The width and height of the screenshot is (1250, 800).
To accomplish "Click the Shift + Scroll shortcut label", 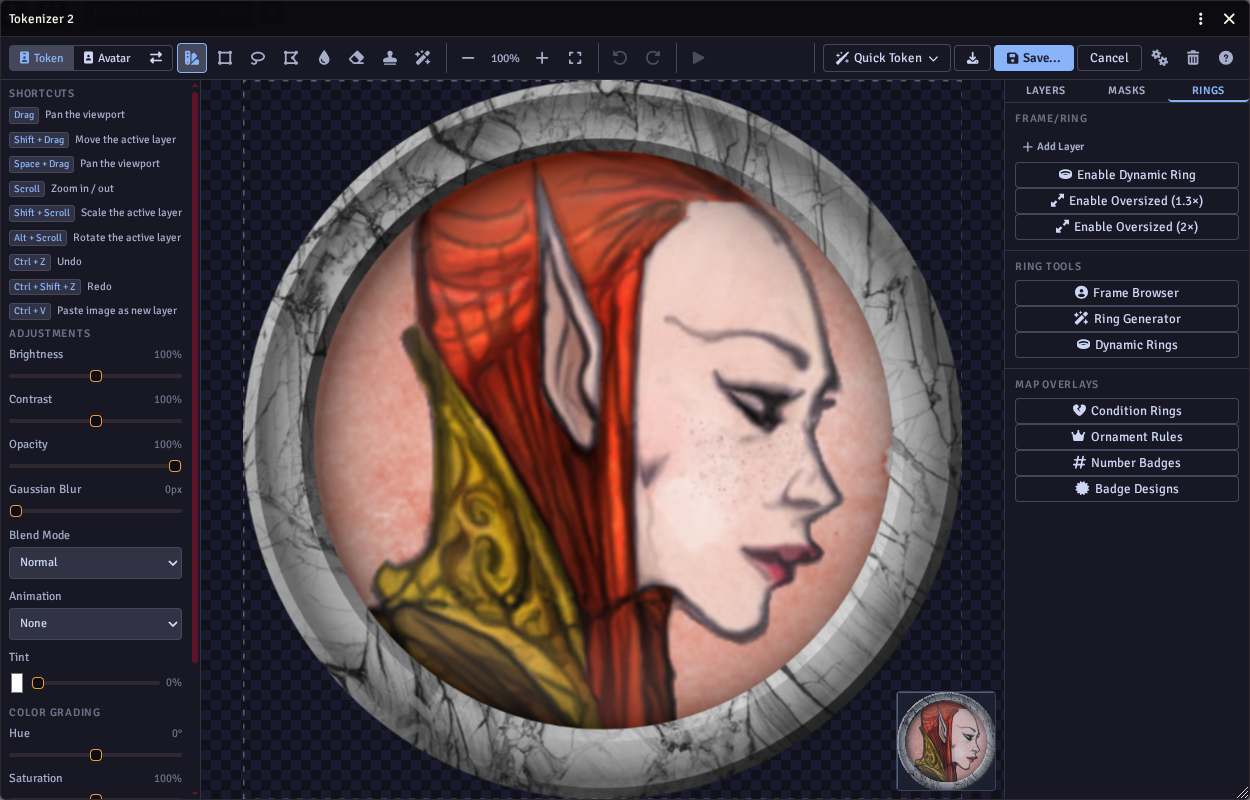I will [42, 213].
